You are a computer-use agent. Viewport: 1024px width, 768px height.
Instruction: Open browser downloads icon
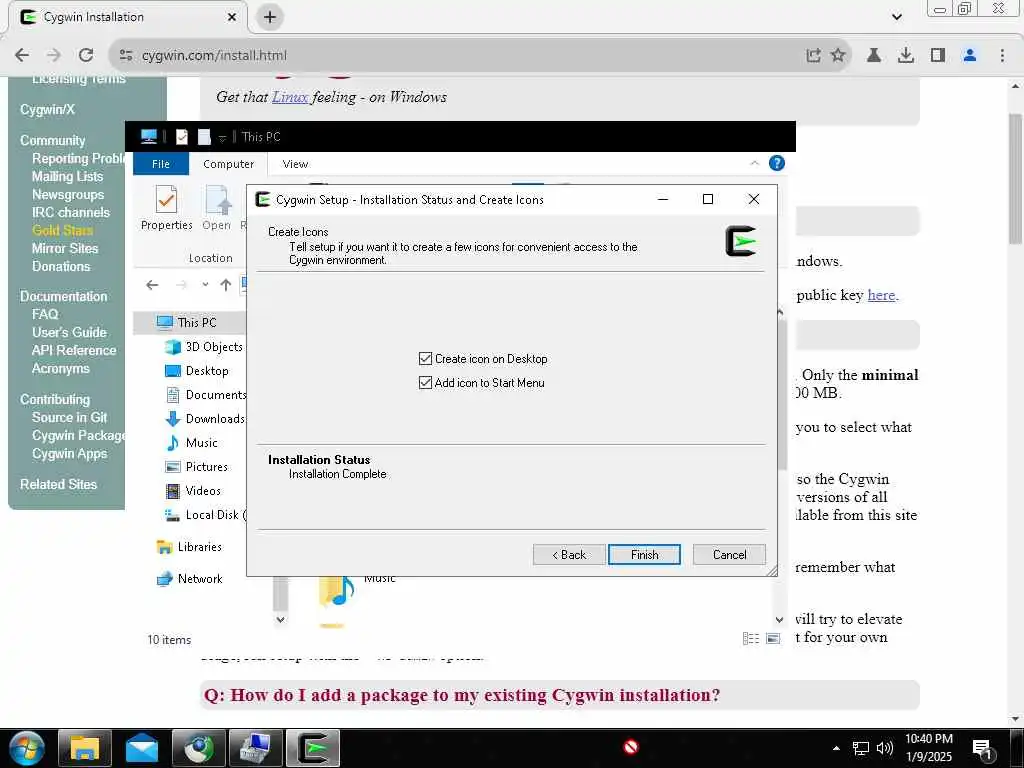click(906, 55)
